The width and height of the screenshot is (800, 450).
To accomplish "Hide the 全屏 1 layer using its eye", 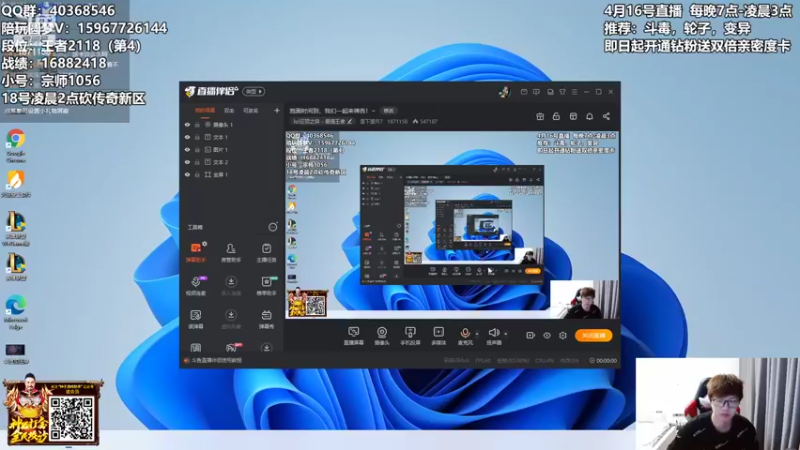I will point(187,174).
